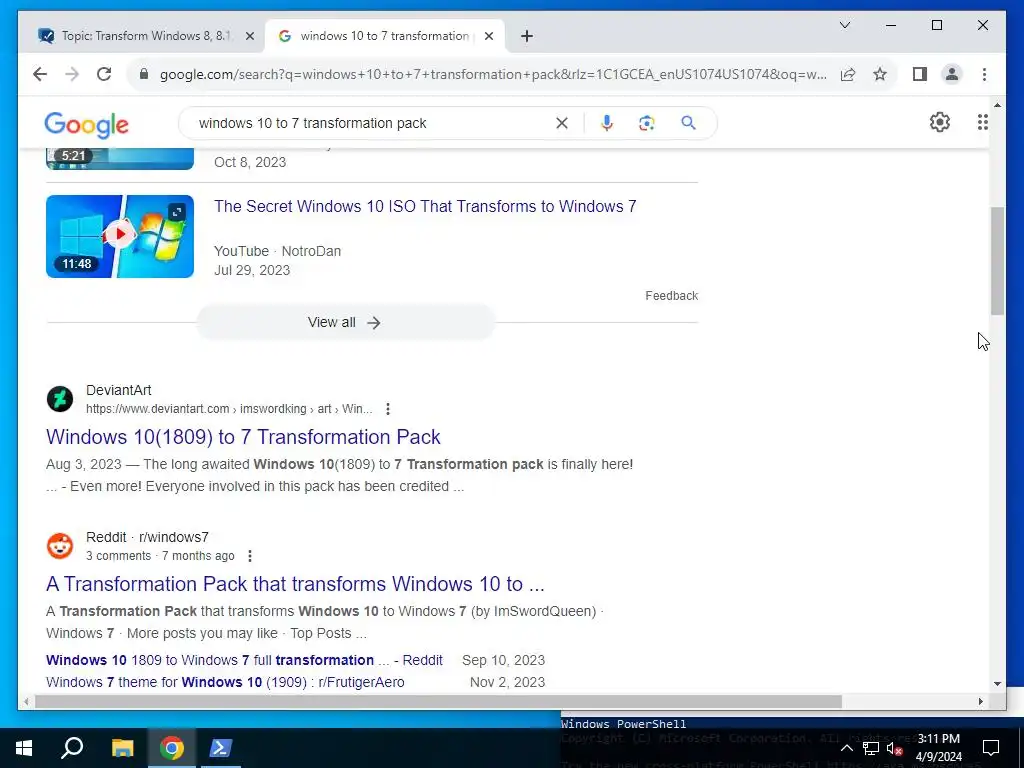The image size is (1024, 768).
Task: Close the windows 10 to 7 transformation tab
Action: (488, 37)
